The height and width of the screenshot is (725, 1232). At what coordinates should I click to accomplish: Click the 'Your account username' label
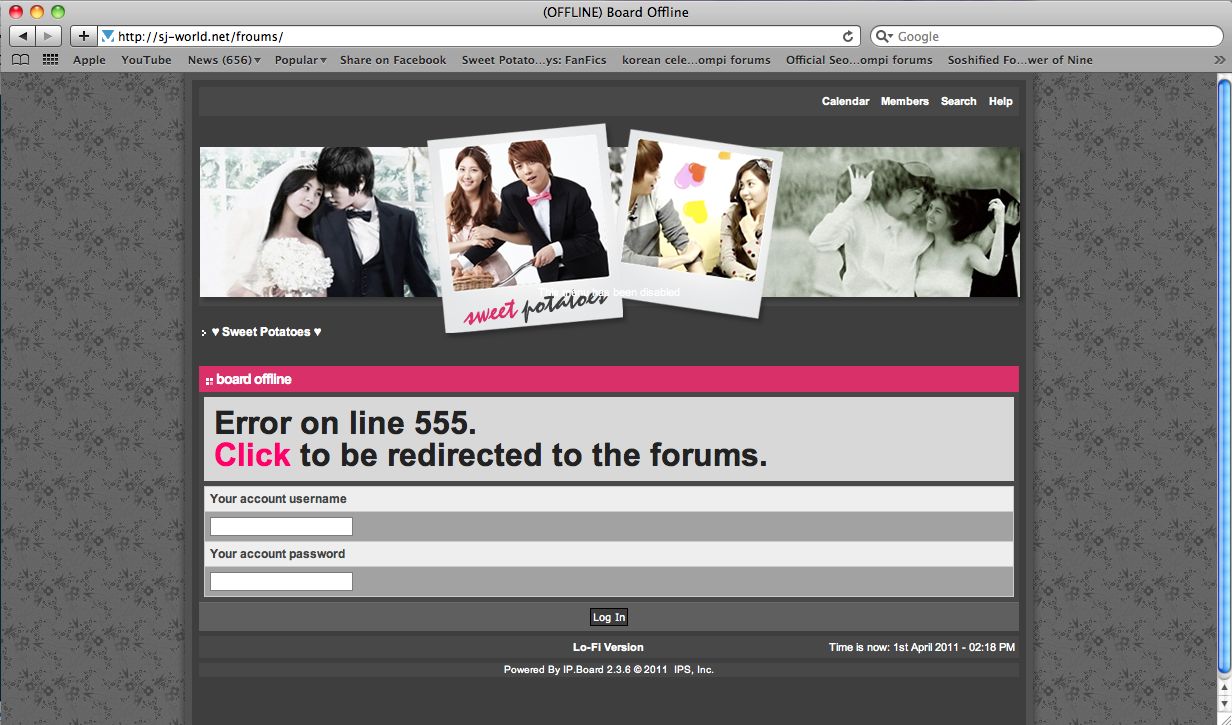point(278,499)
